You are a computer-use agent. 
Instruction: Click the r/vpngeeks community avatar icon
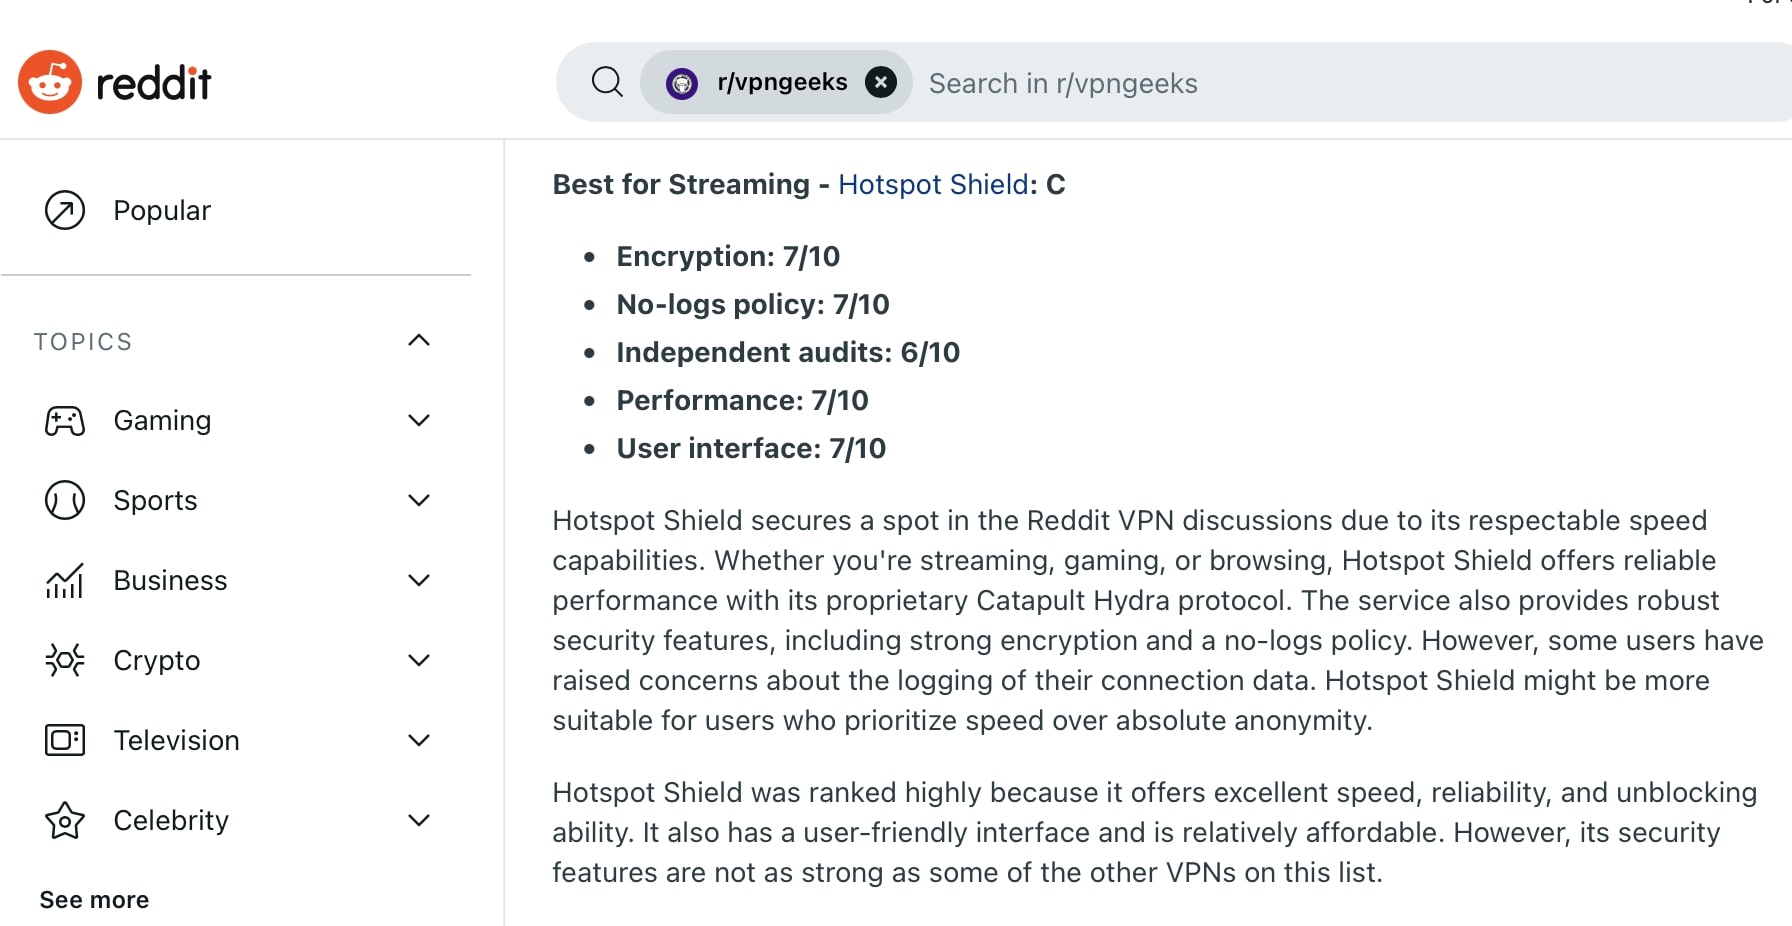pyautogui.click(x=682, y=83)
